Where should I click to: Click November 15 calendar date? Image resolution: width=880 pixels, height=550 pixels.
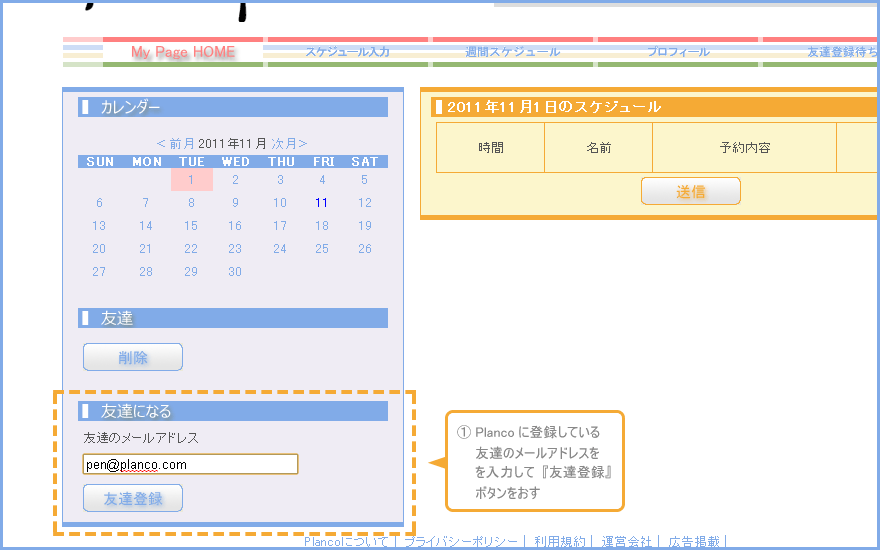click(191, 226)
